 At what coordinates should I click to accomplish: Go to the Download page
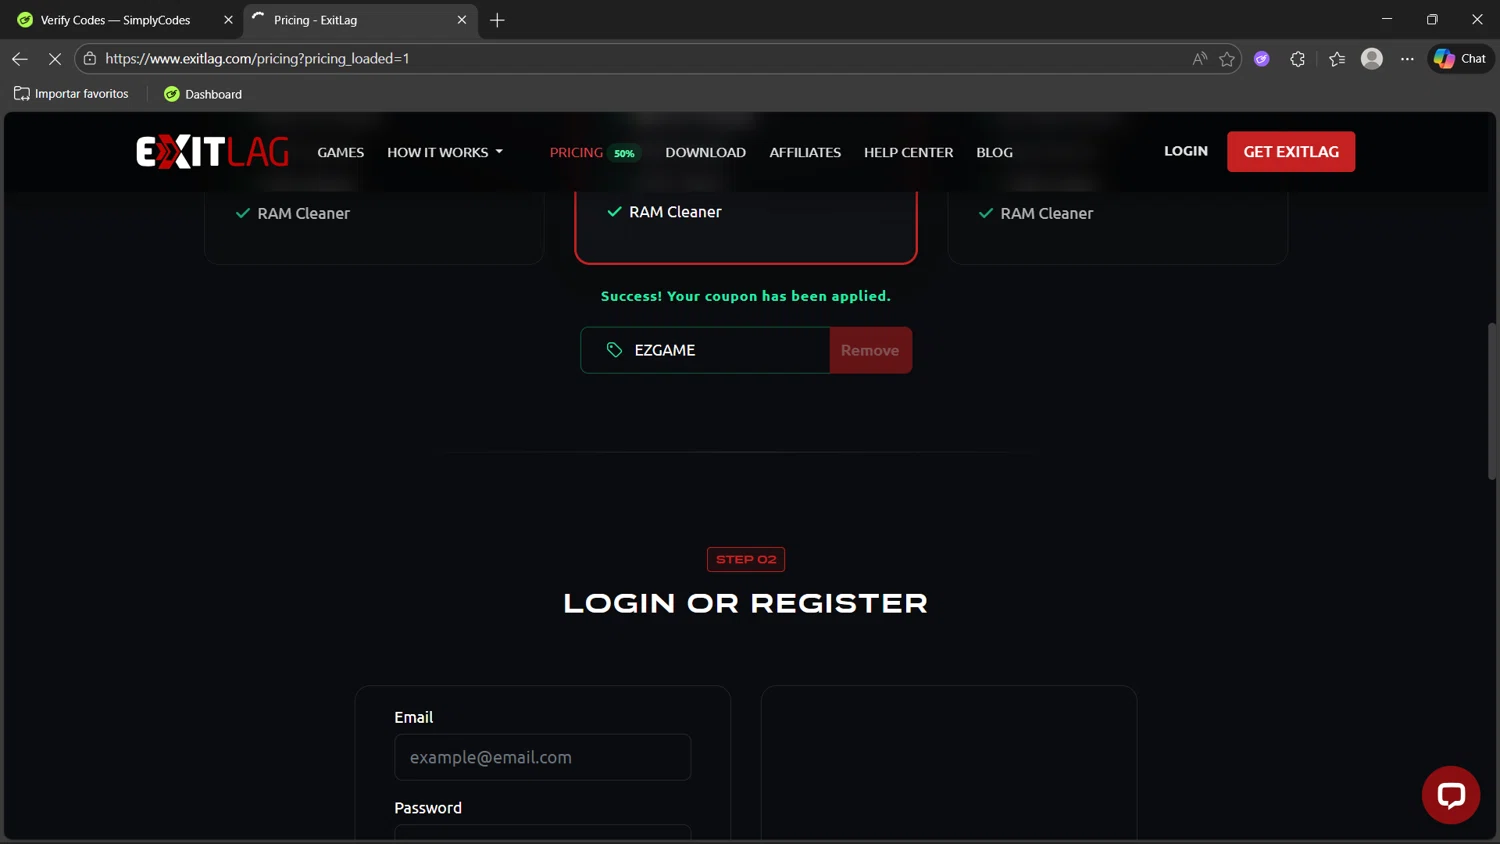[x=706, y=152]
